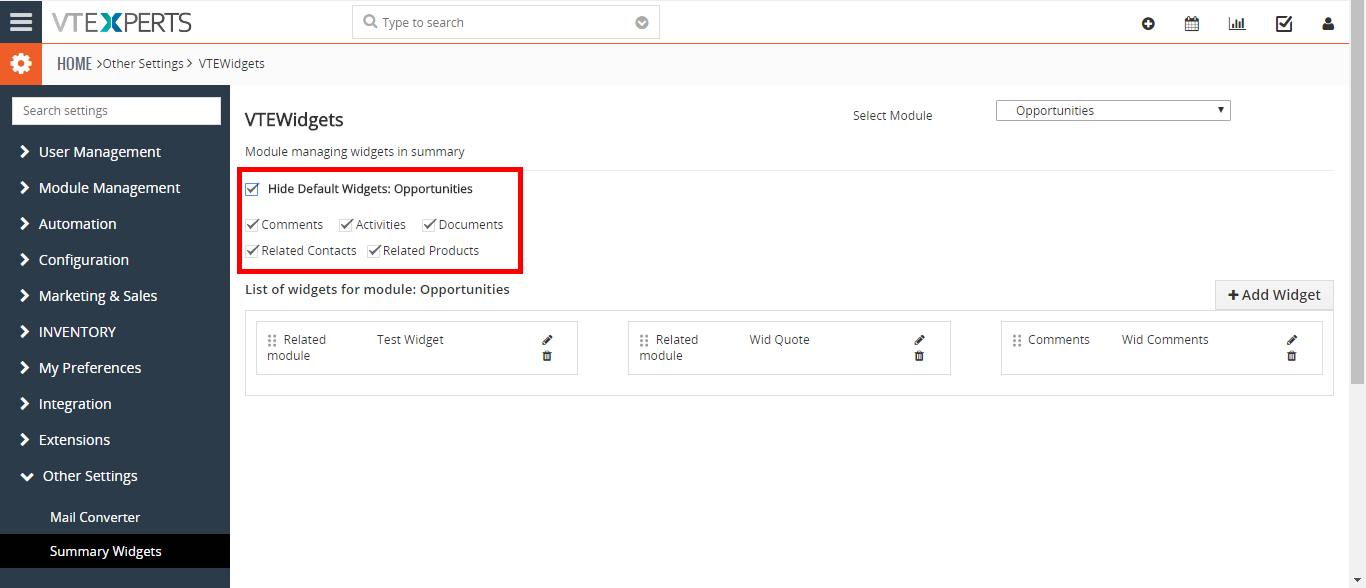Open quick create plus icon
Viewport: 1366px width, 588px height.
pos(1148,24)
